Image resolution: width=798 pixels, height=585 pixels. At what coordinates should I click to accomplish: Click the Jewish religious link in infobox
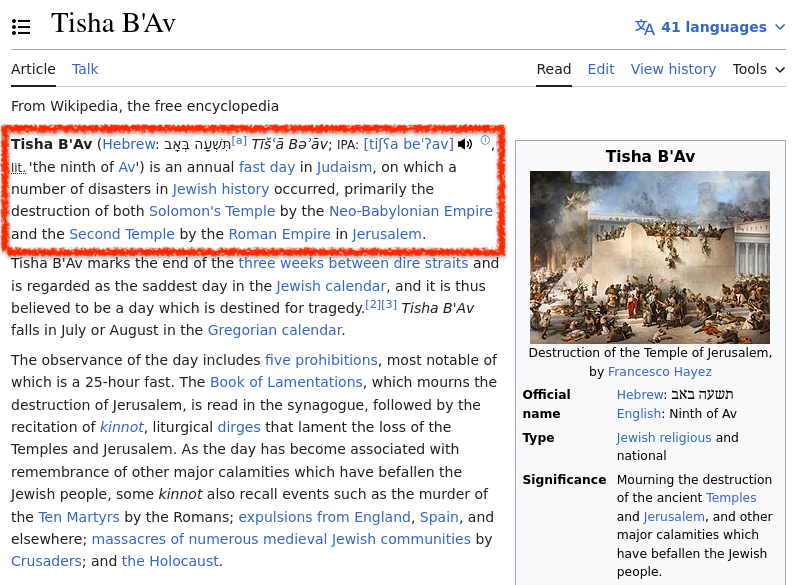pyautogui.click(x=664, y=437)
